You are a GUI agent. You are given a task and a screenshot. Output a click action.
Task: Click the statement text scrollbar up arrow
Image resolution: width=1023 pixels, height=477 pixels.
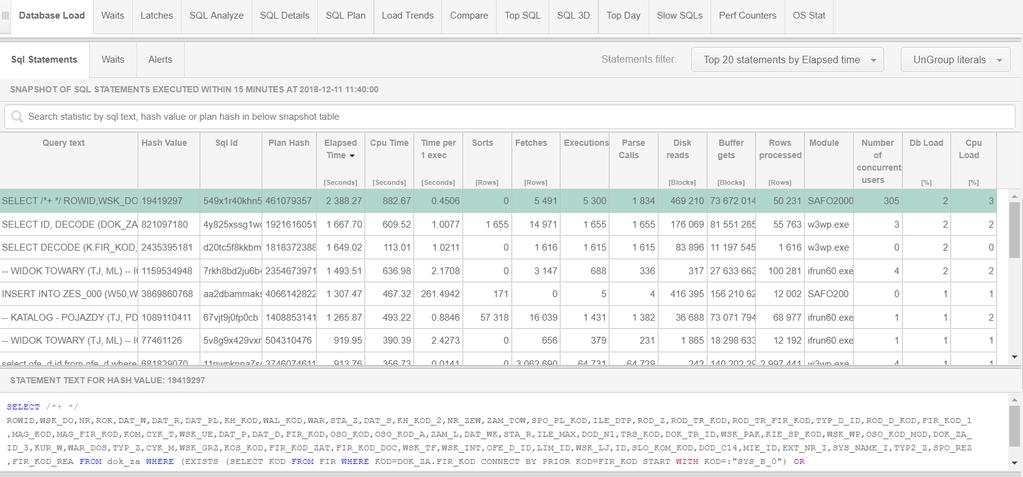(1014, 399)
